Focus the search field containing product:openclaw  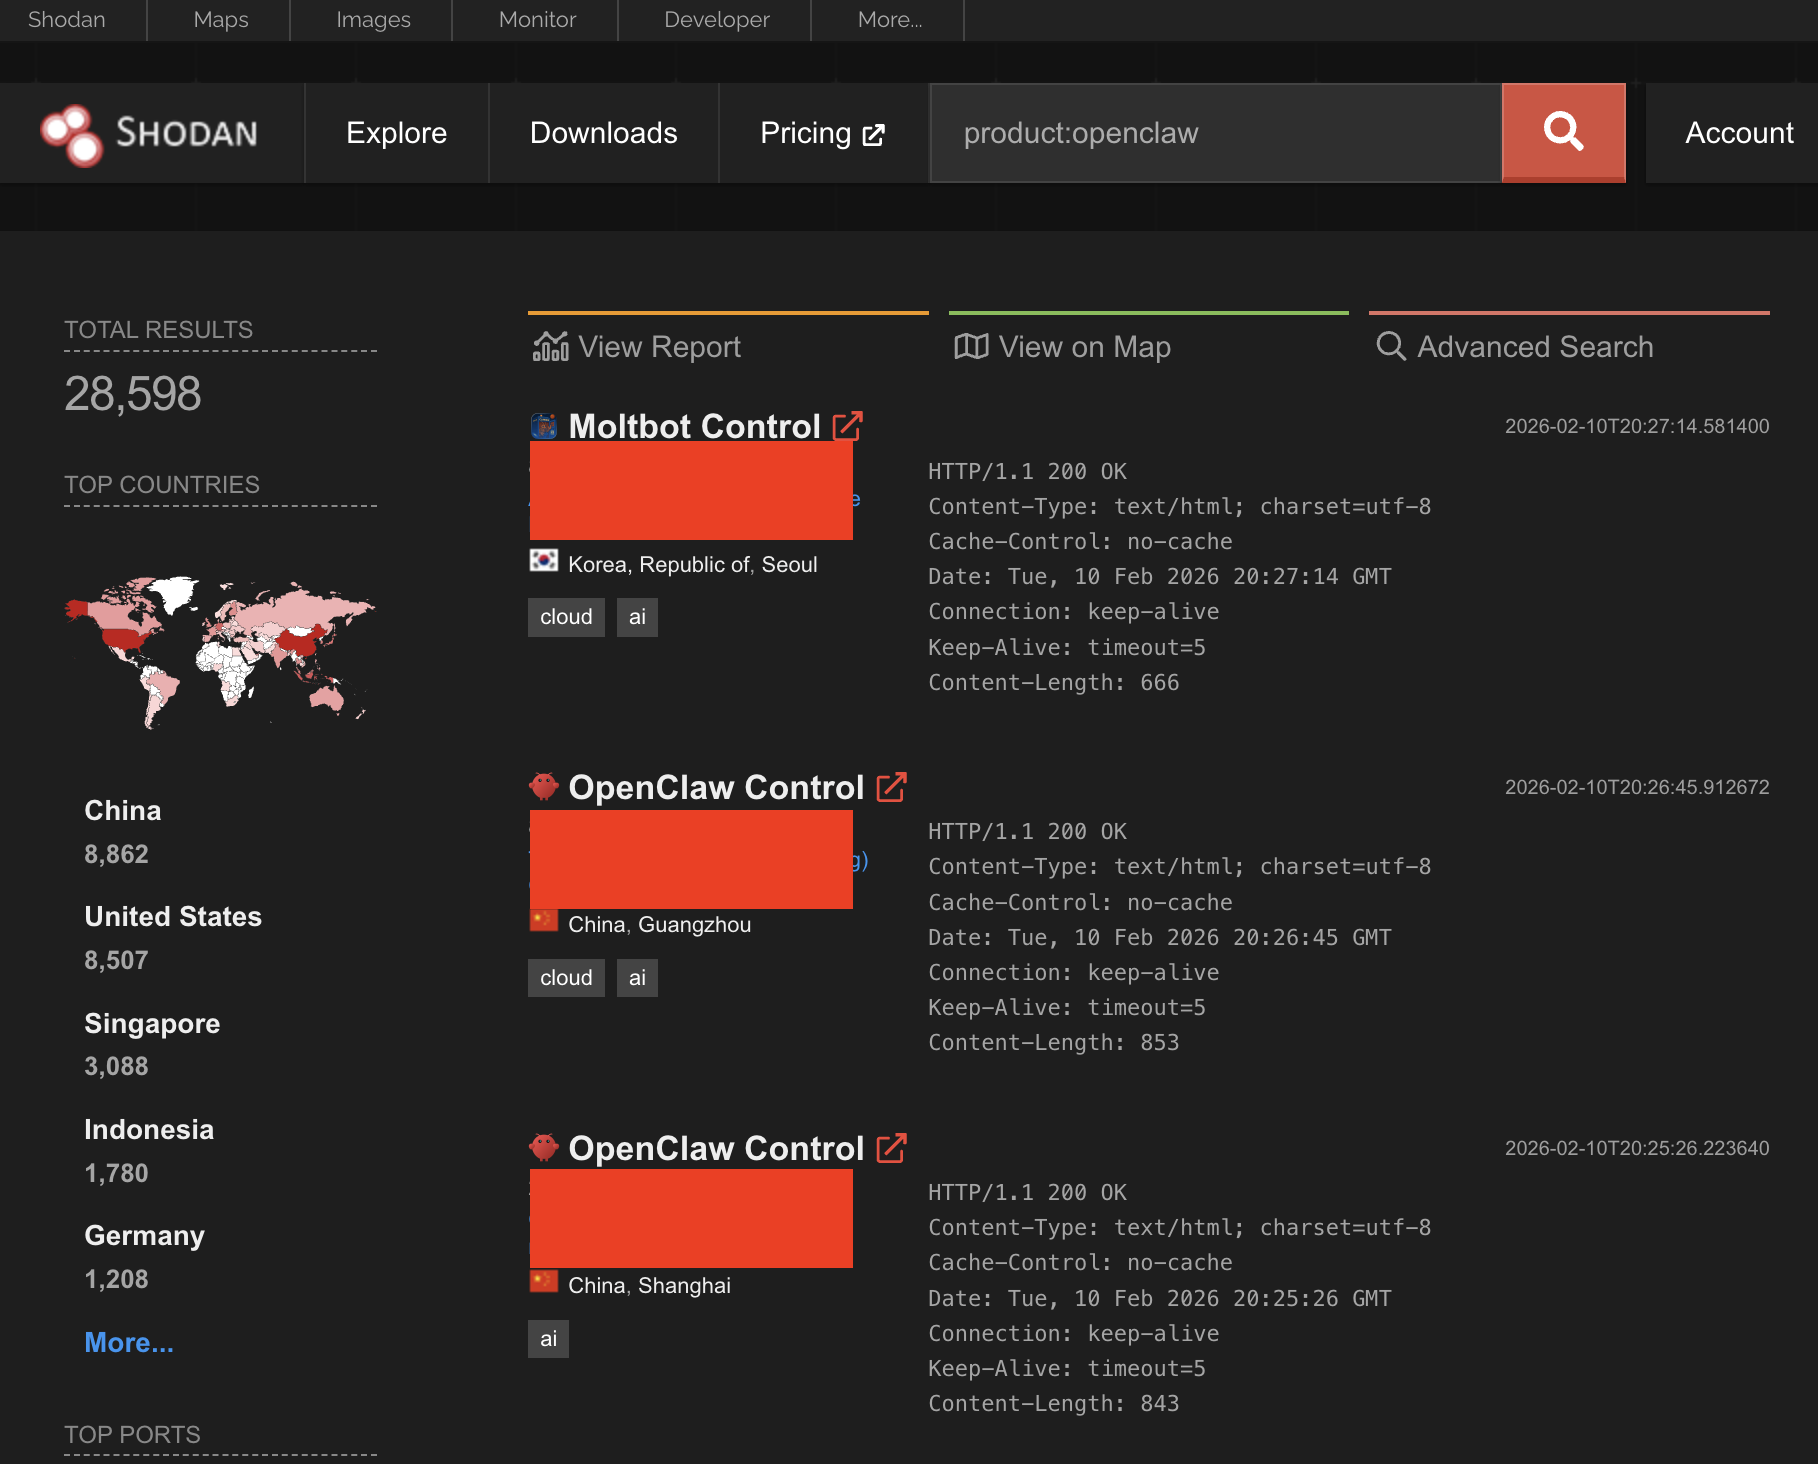tap(1215, 133)
